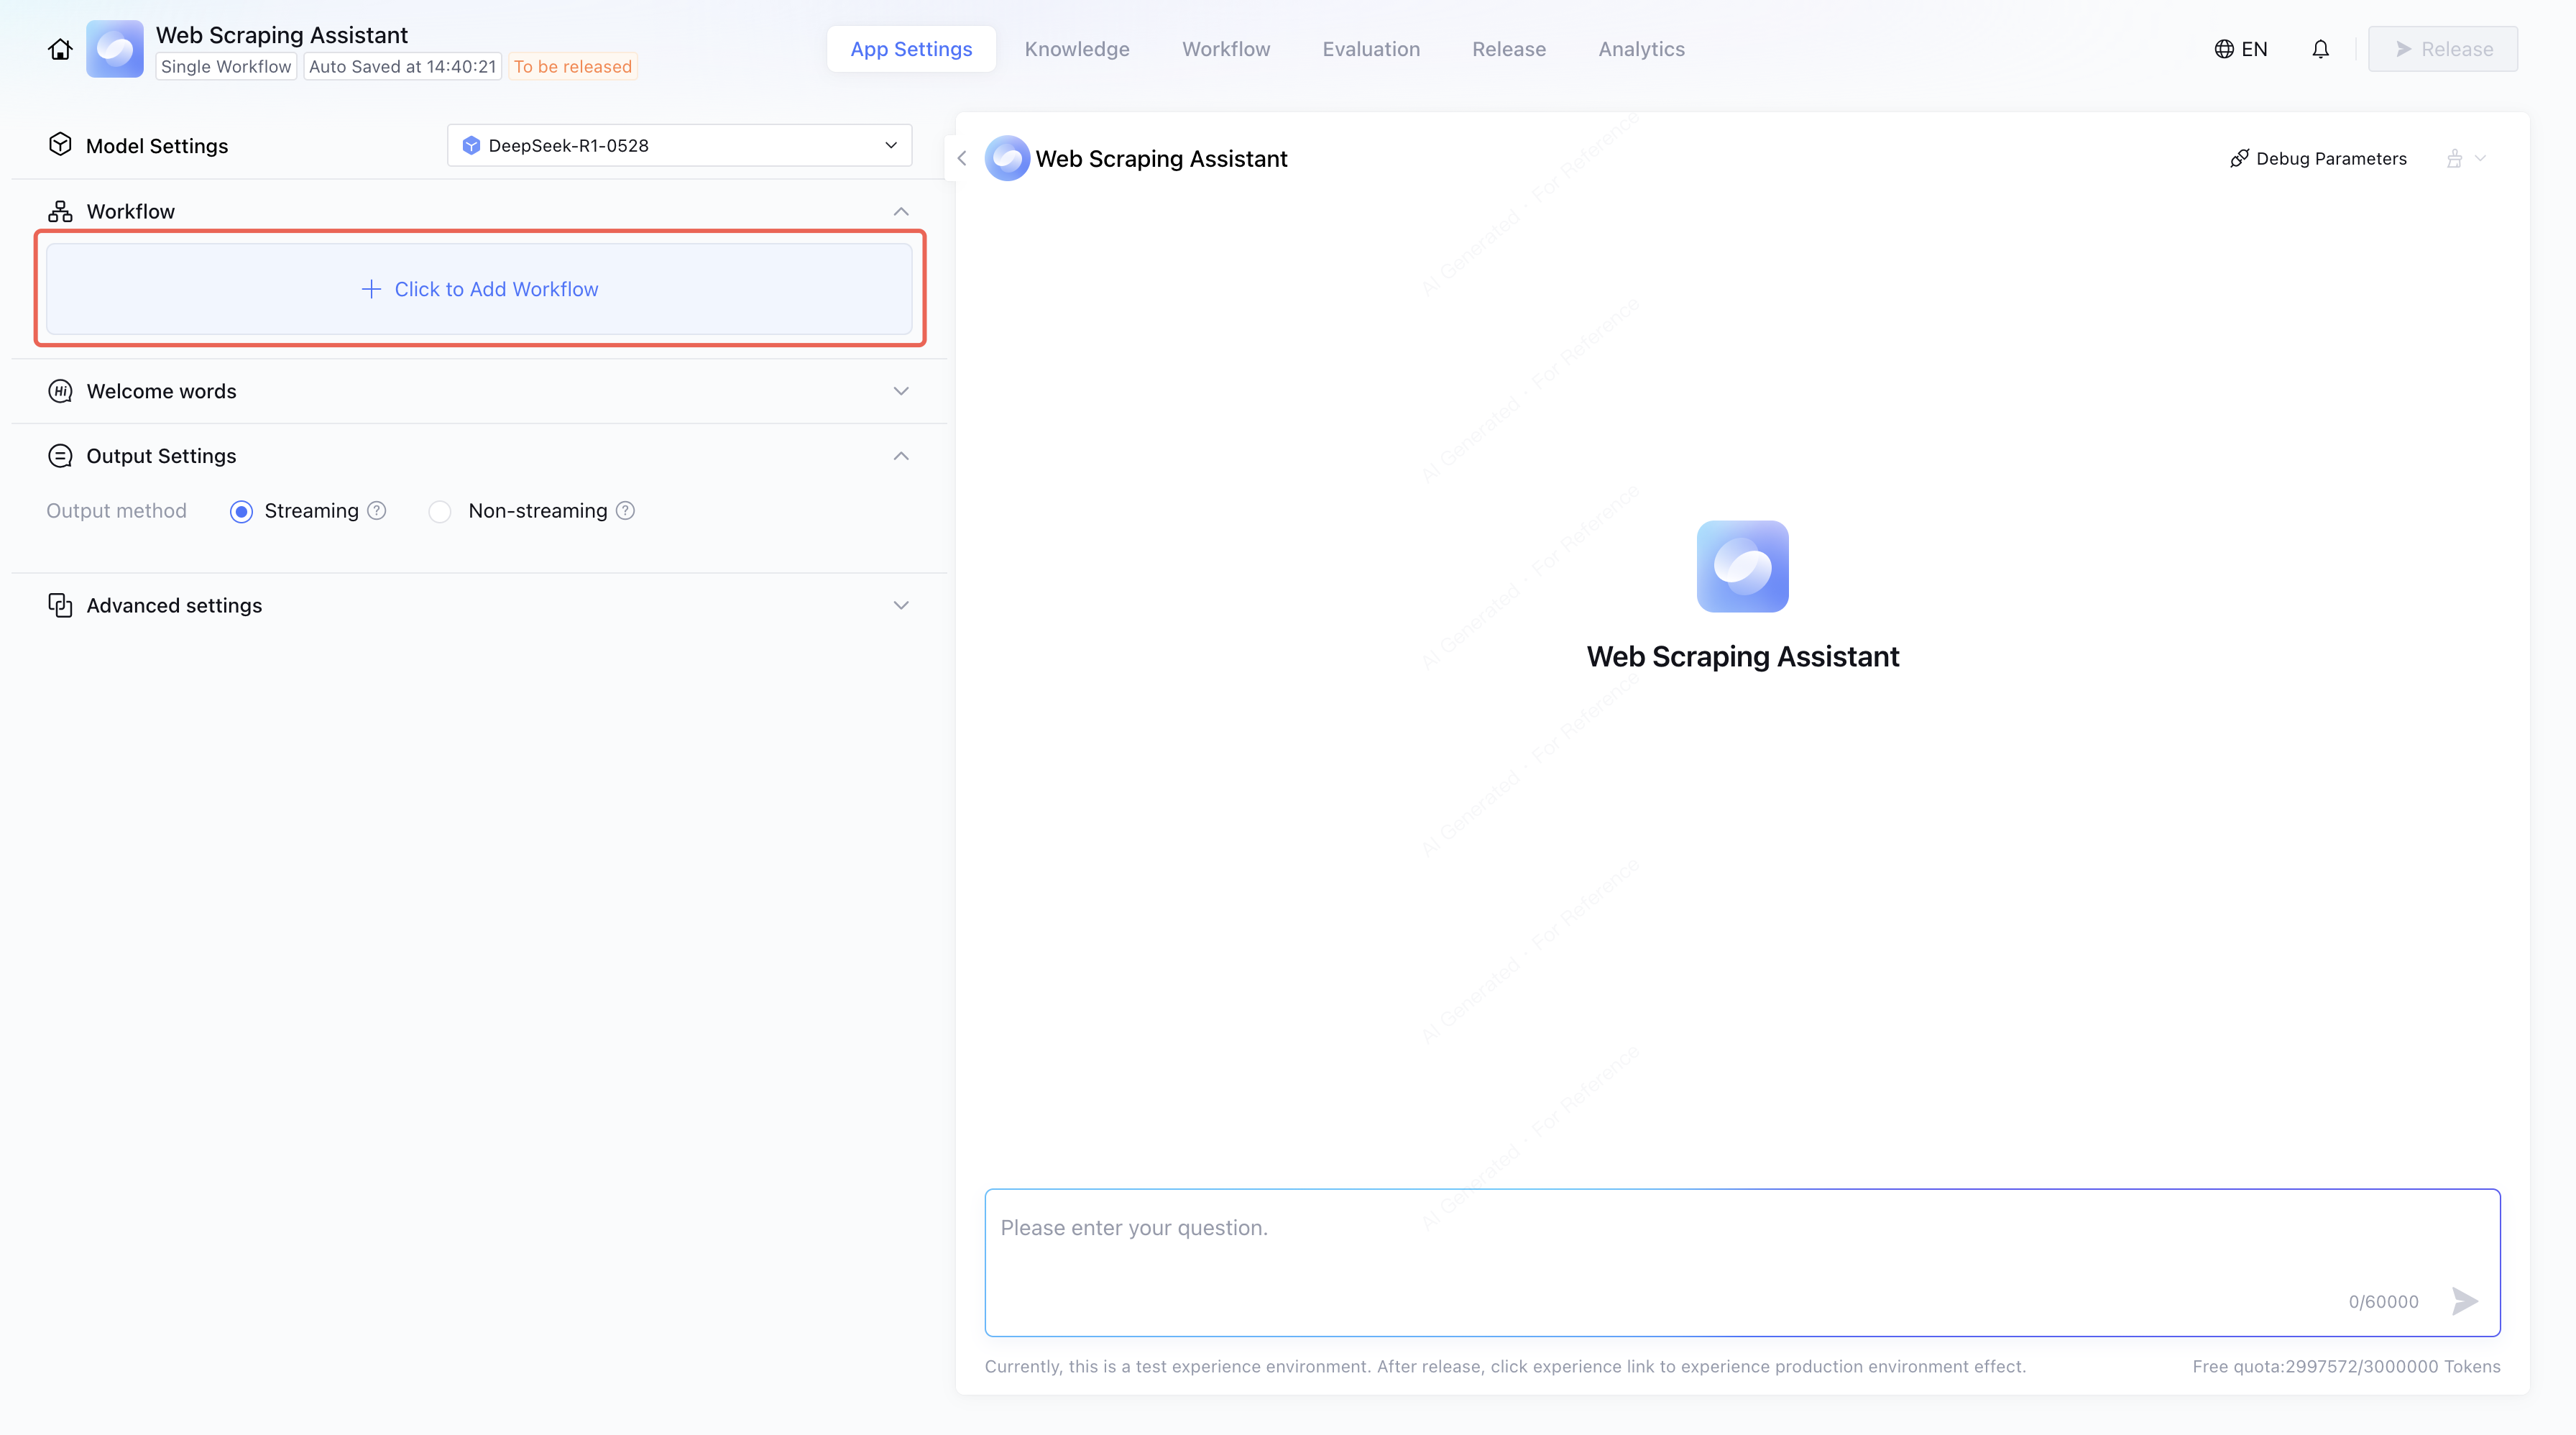Screen dimensions: 2576x1435
Task: Select Streaming output method
Action: tap(241, 512)
